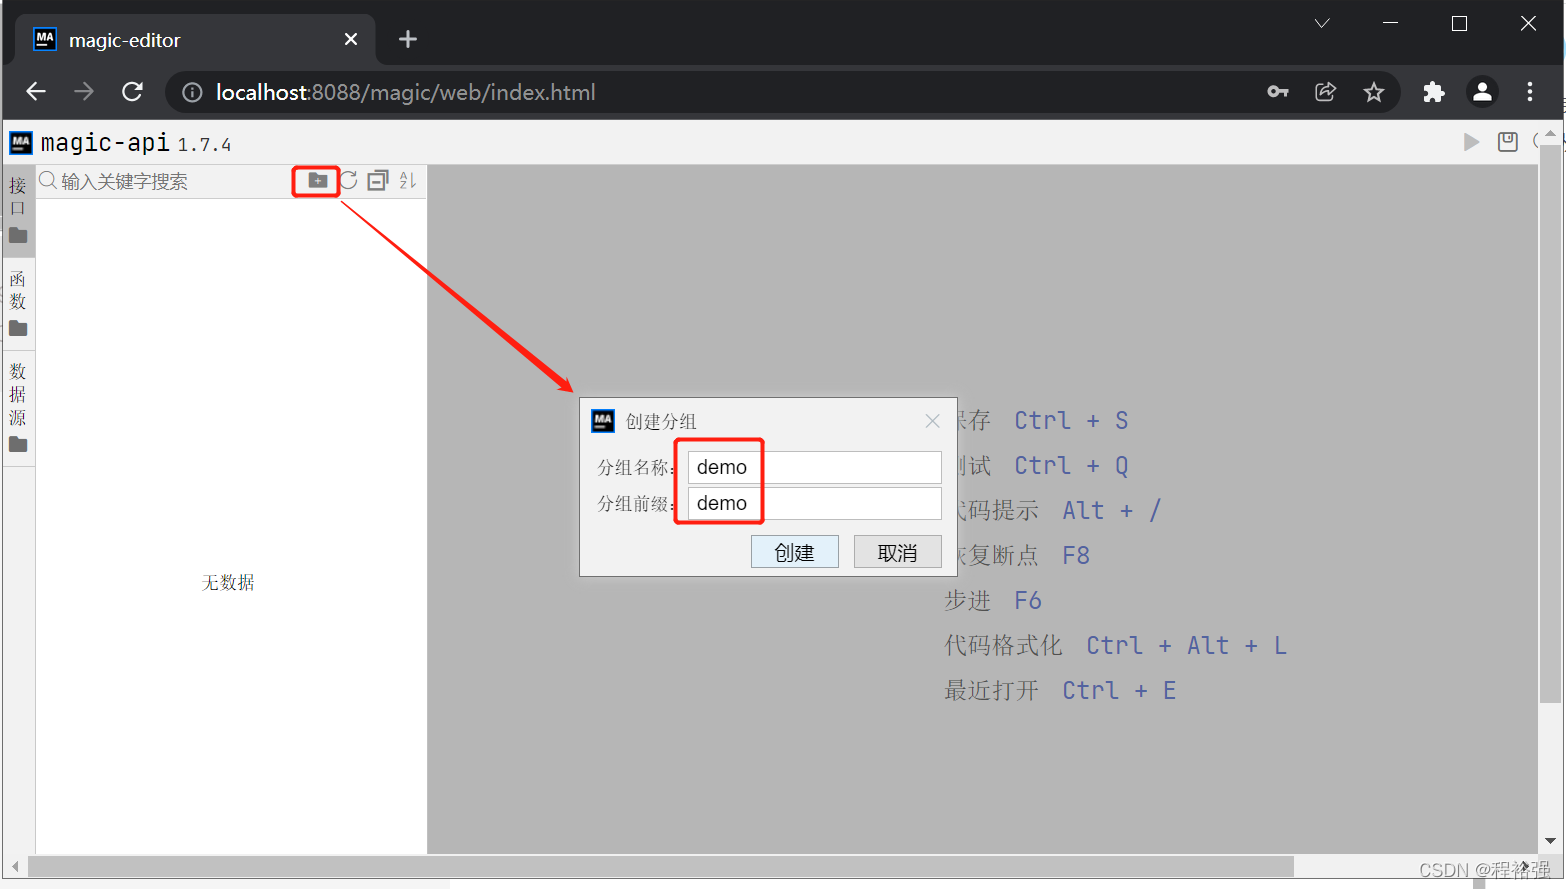Reload the browser page
The height and width of the screenshot is (889, 1566).
(132, 92)
